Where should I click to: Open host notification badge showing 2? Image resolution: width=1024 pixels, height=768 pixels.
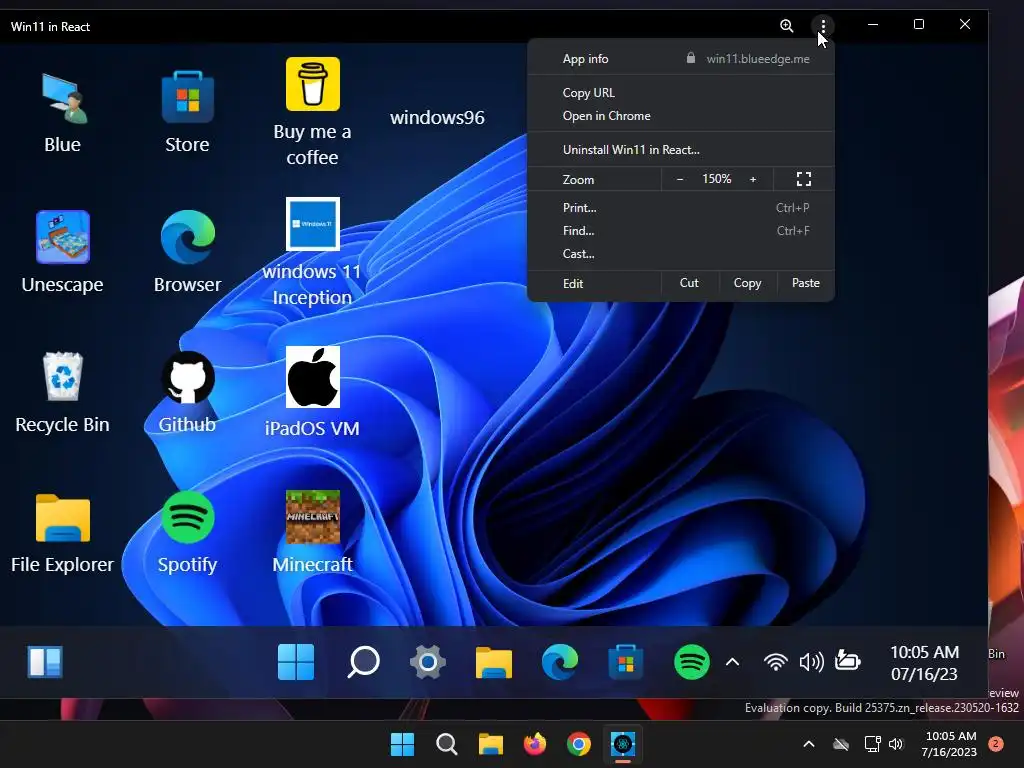(996, 744)
